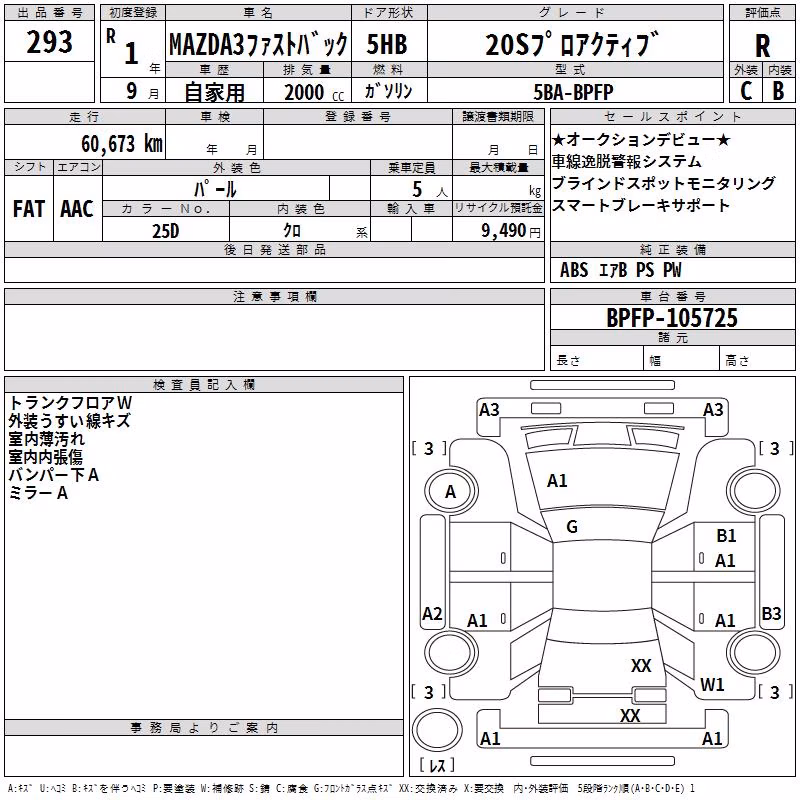Click inspector note ミラーA
Image resolution: width=800 pixels, height=800 pixels.
click(x=38, y=493)
